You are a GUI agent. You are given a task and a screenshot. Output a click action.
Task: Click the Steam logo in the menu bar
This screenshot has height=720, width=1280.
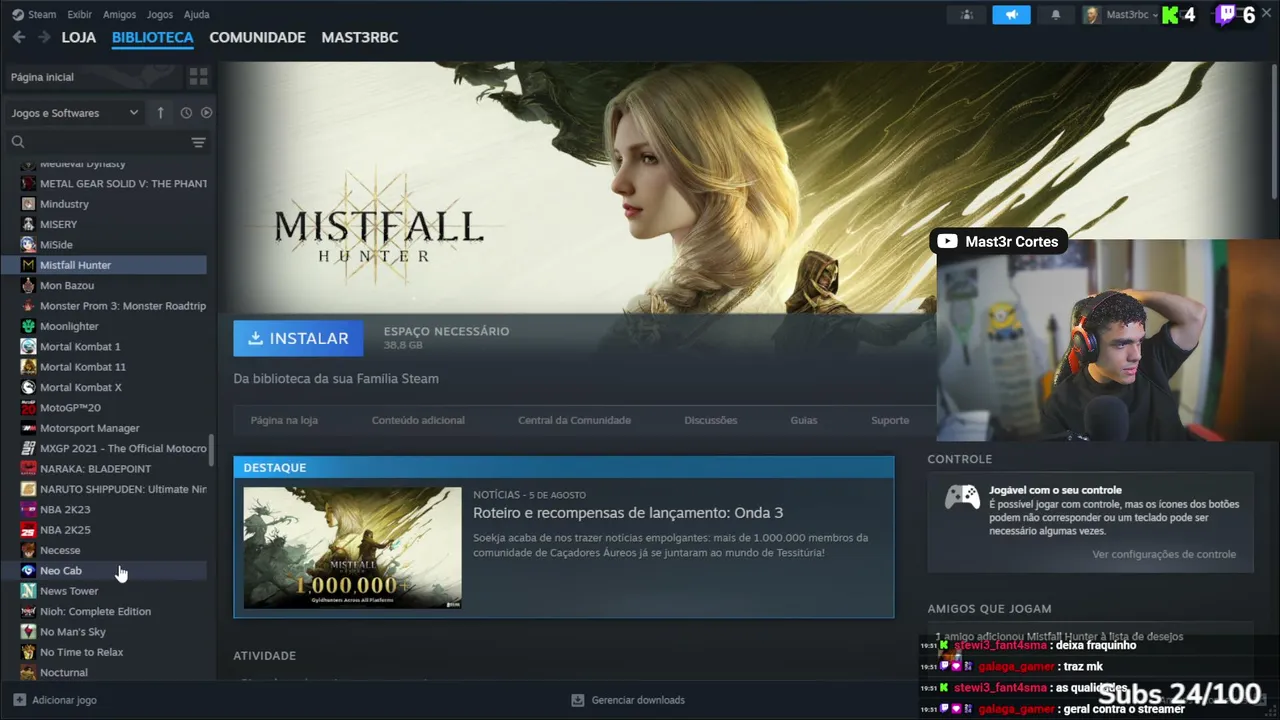[18, 15]
